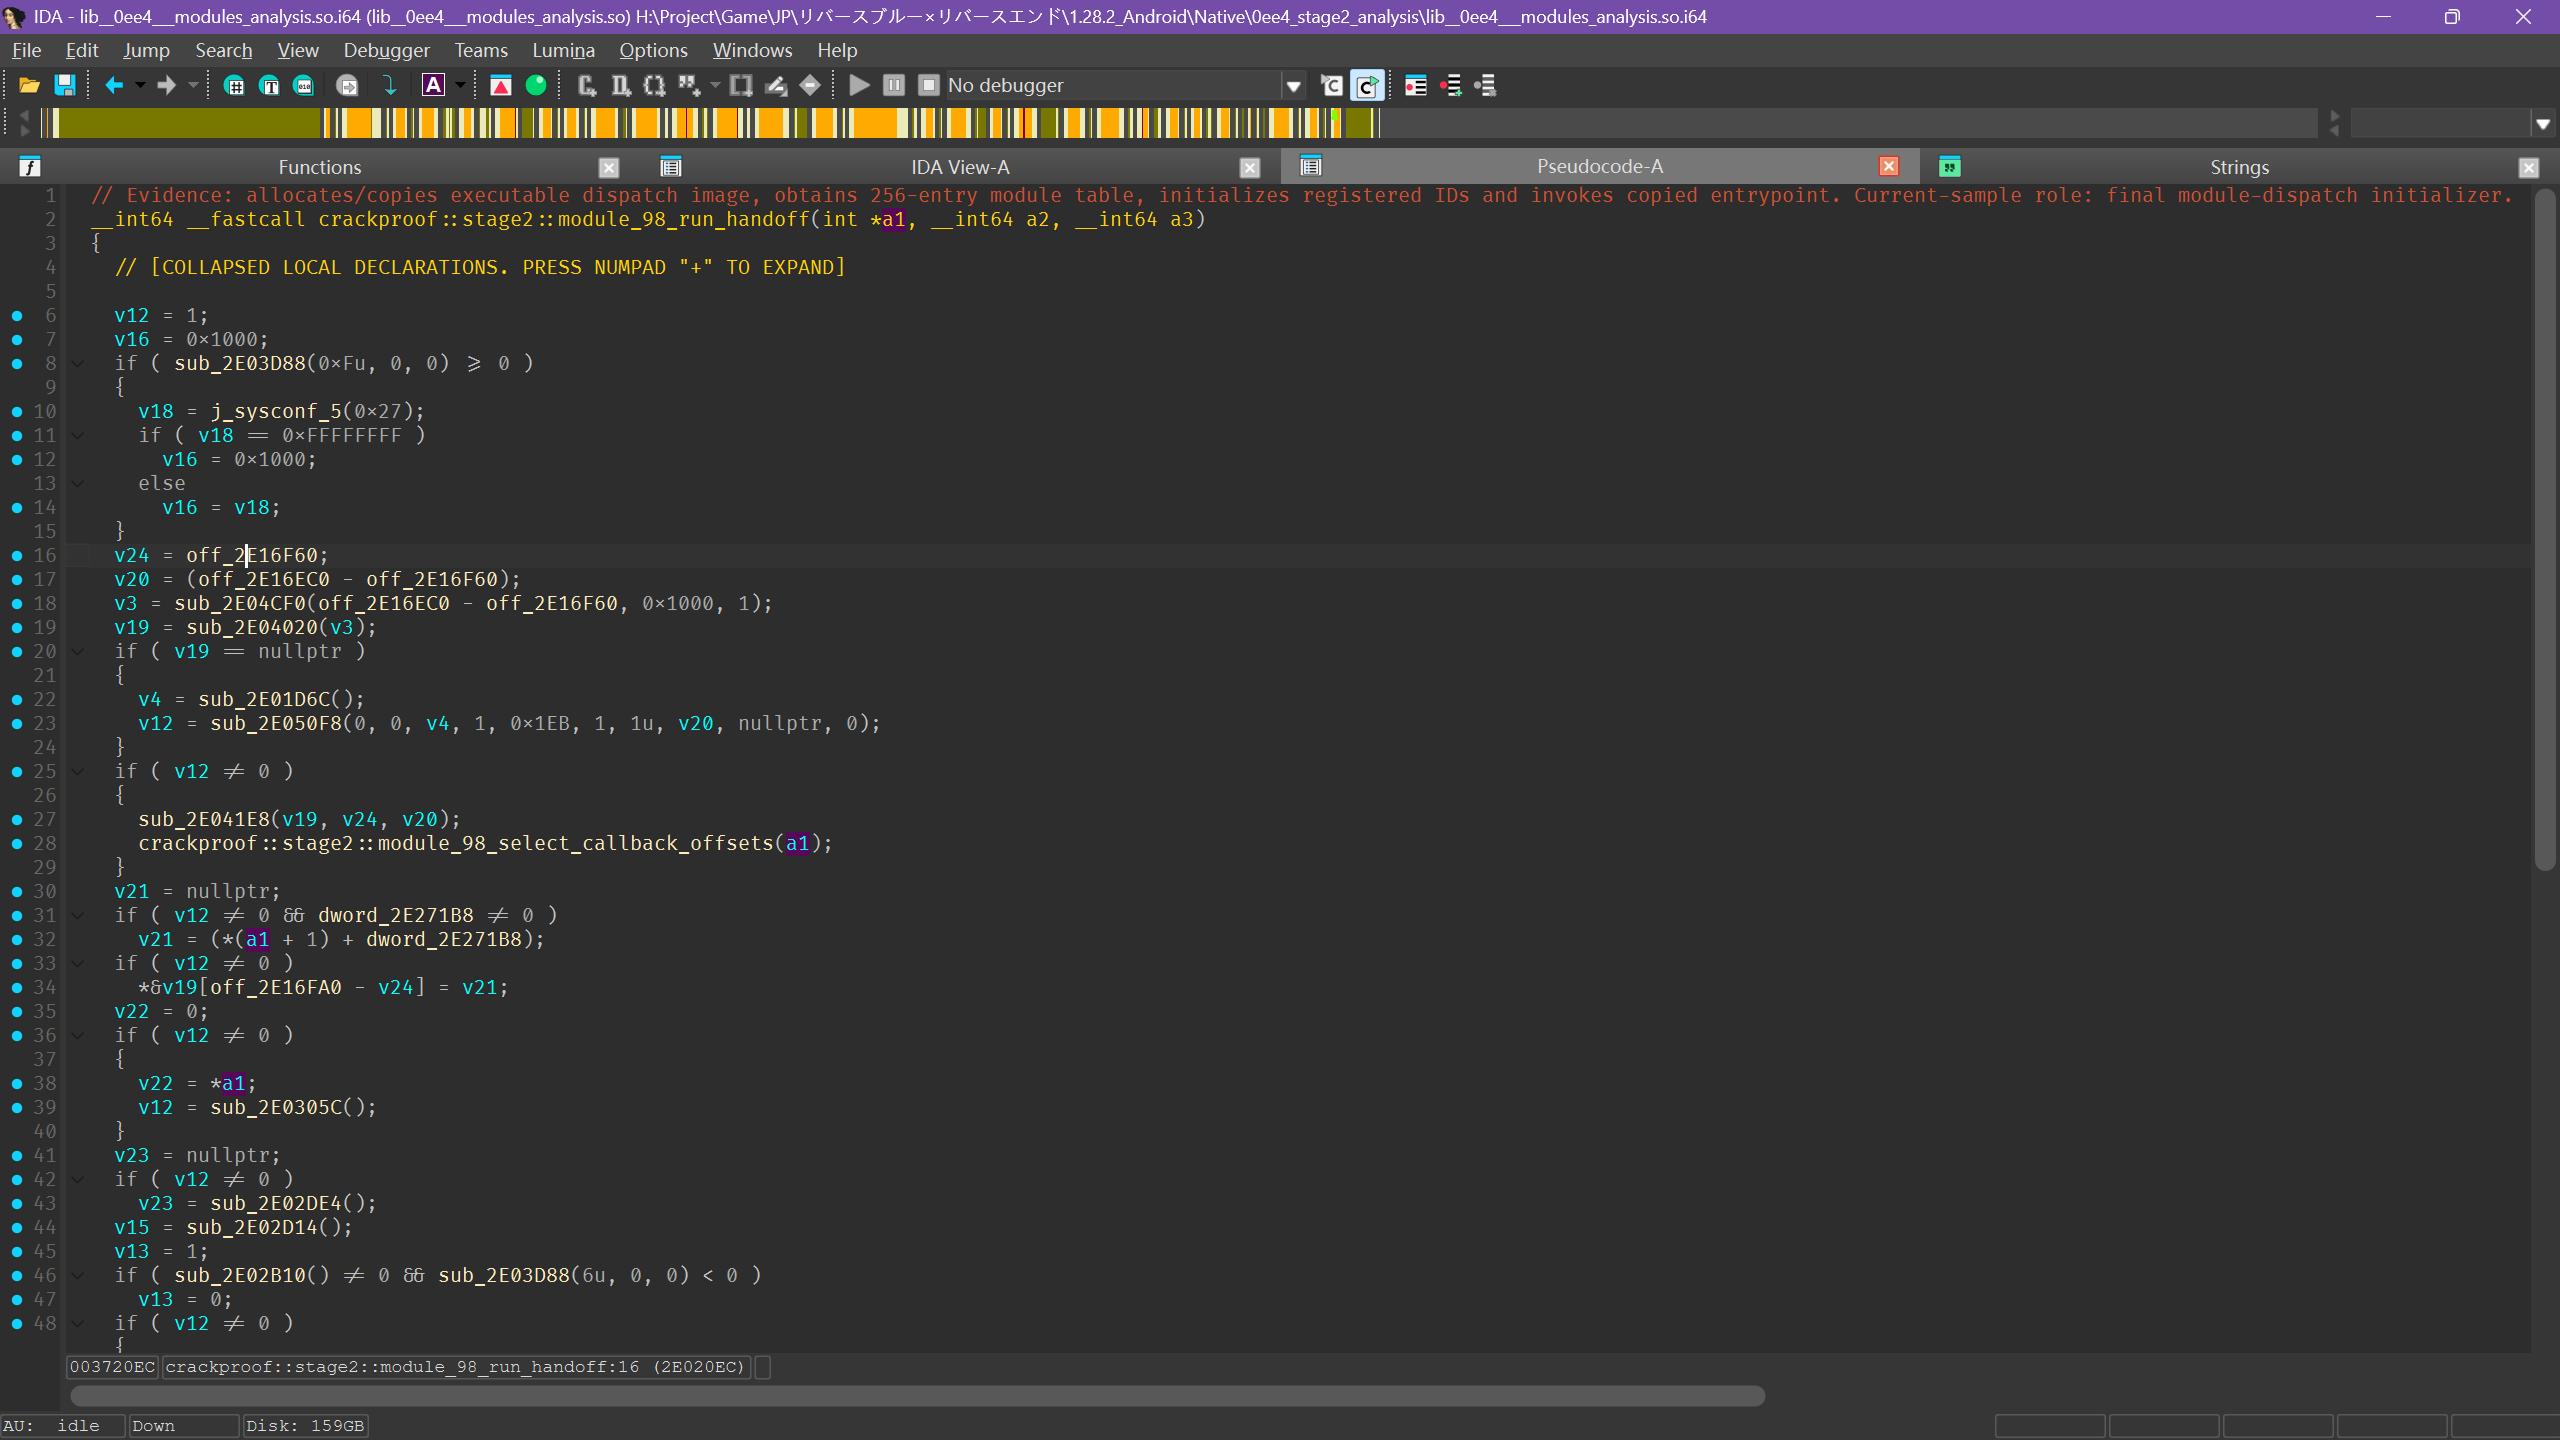Toggle breakpoint dot on line 10
The height and width of the screenshot is (1440, 2560).
coord(17,412)
